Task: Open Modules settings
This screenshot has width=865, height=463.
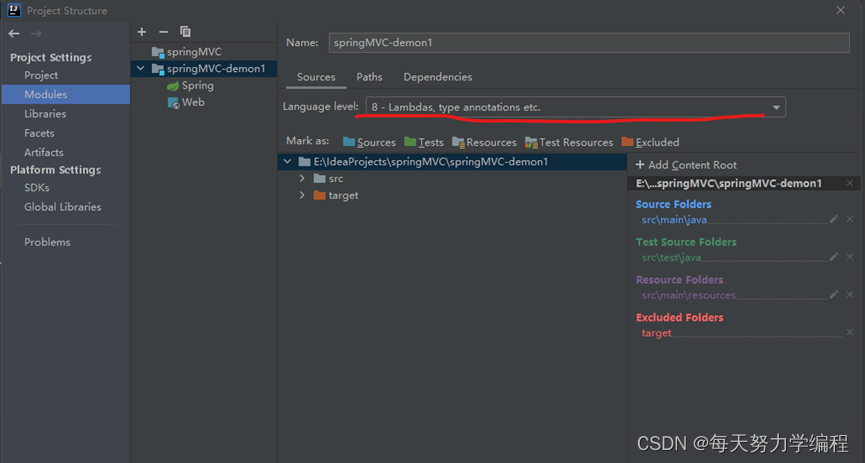Action: [x=66, y=94]
